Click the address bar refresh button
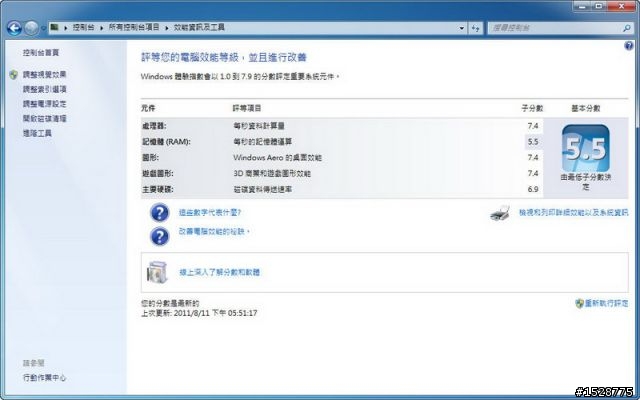 [476, 28]
